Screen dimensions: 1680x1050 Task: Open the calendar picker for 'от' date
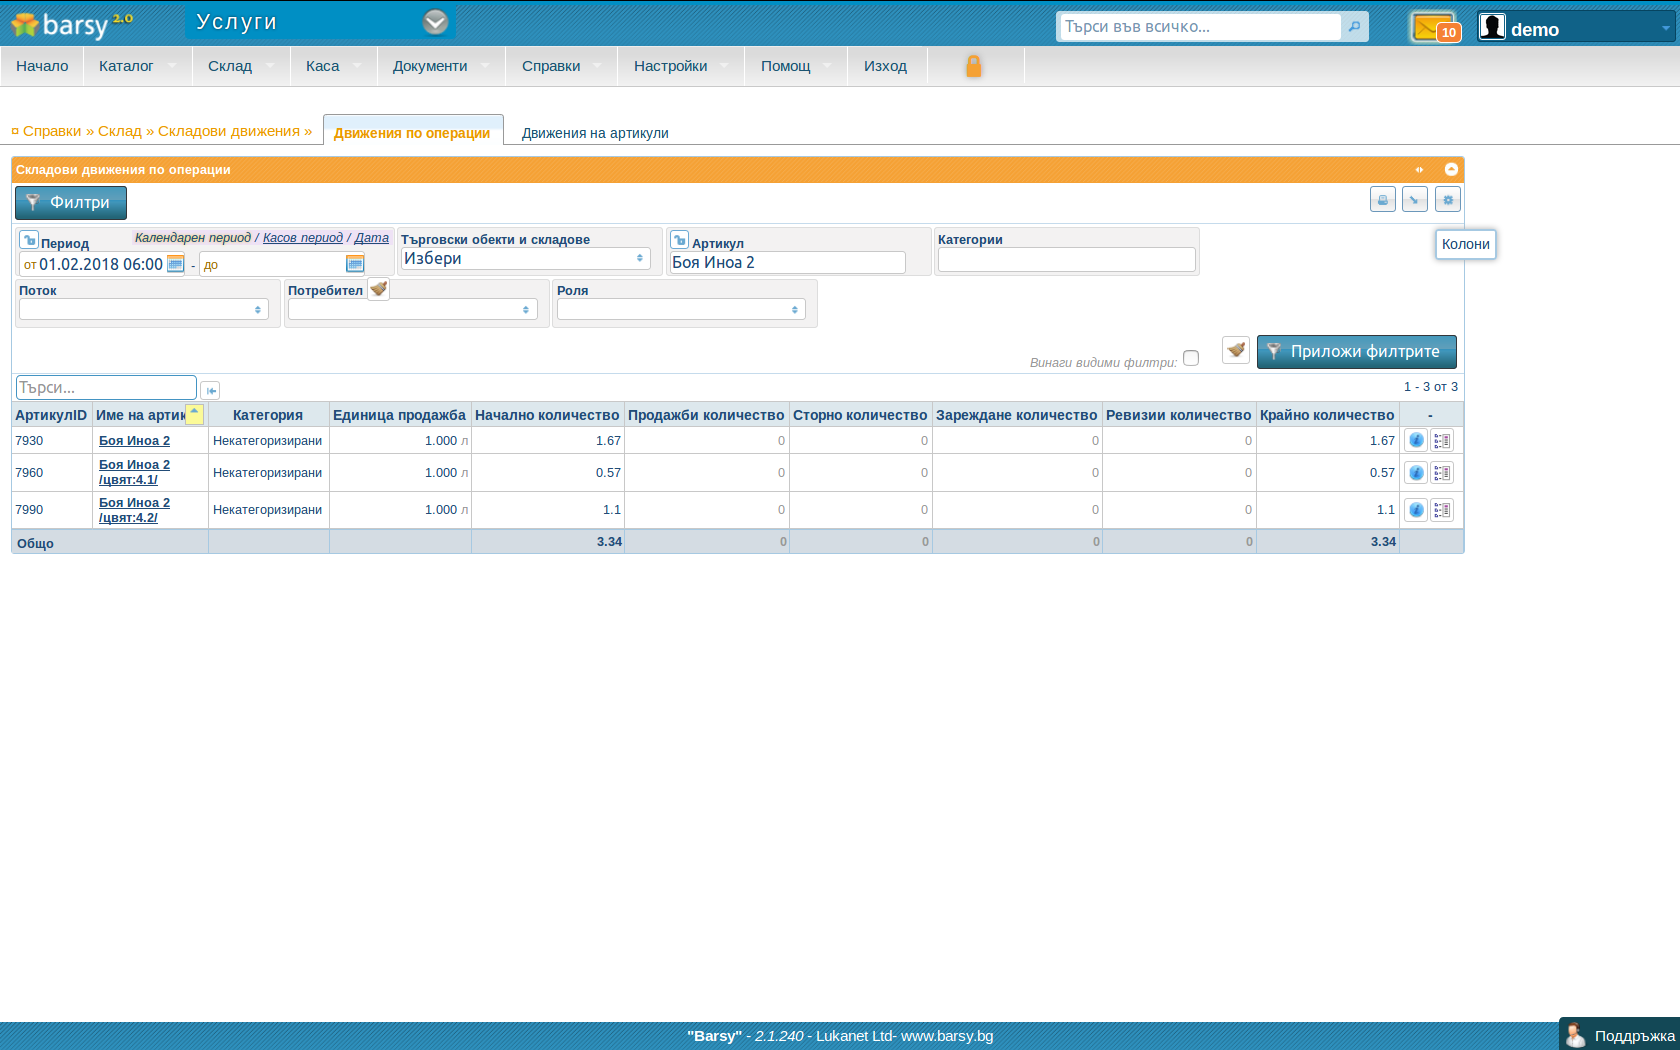click(x=176, y=263)
